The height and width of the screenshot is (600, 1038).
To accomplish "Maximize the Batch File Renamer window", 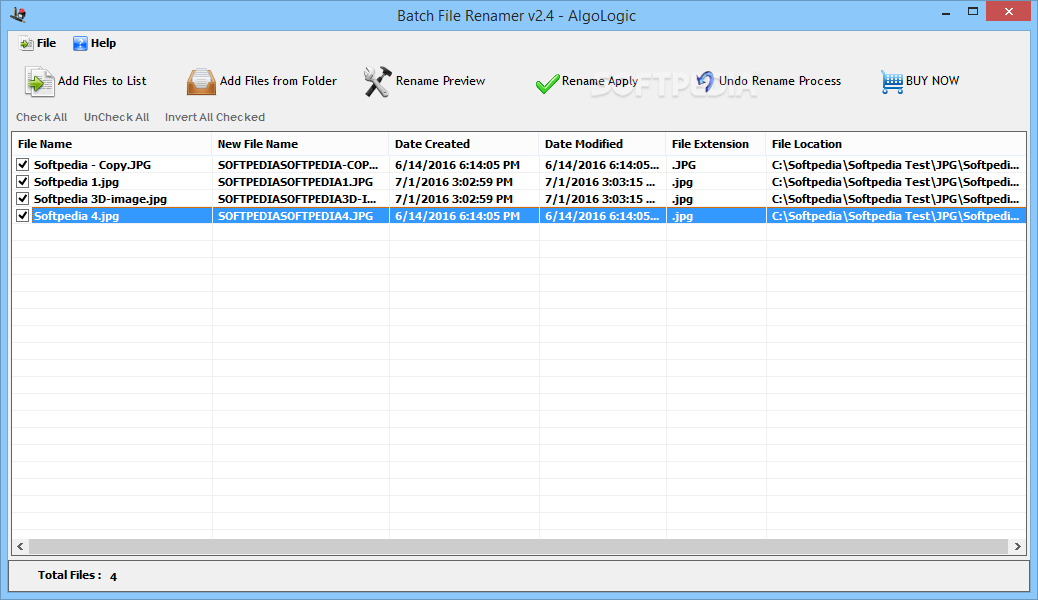I will (973, 12).
